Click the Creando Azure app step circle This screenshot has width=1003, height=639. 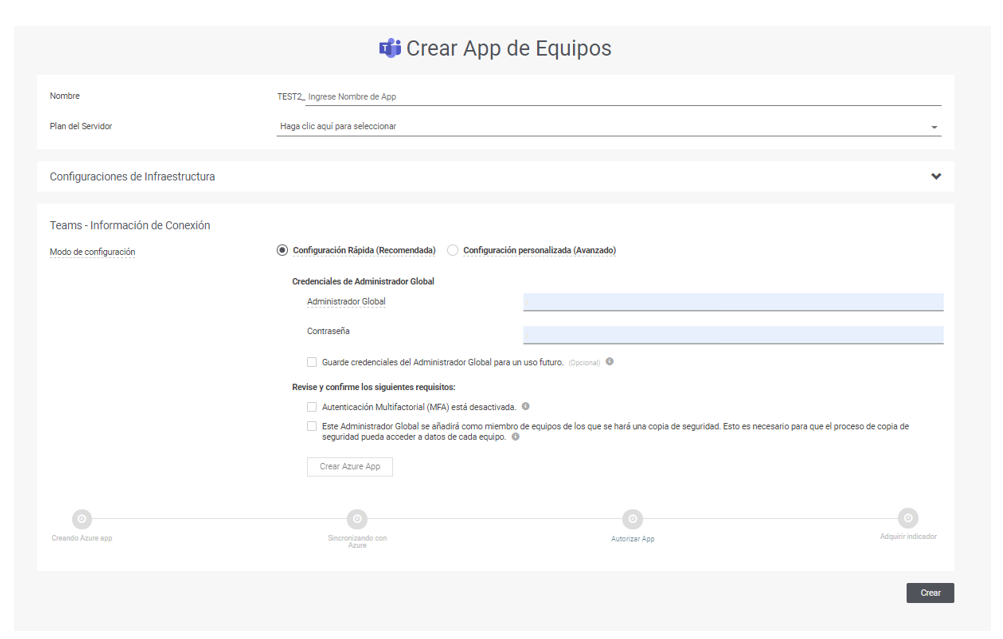82,519
